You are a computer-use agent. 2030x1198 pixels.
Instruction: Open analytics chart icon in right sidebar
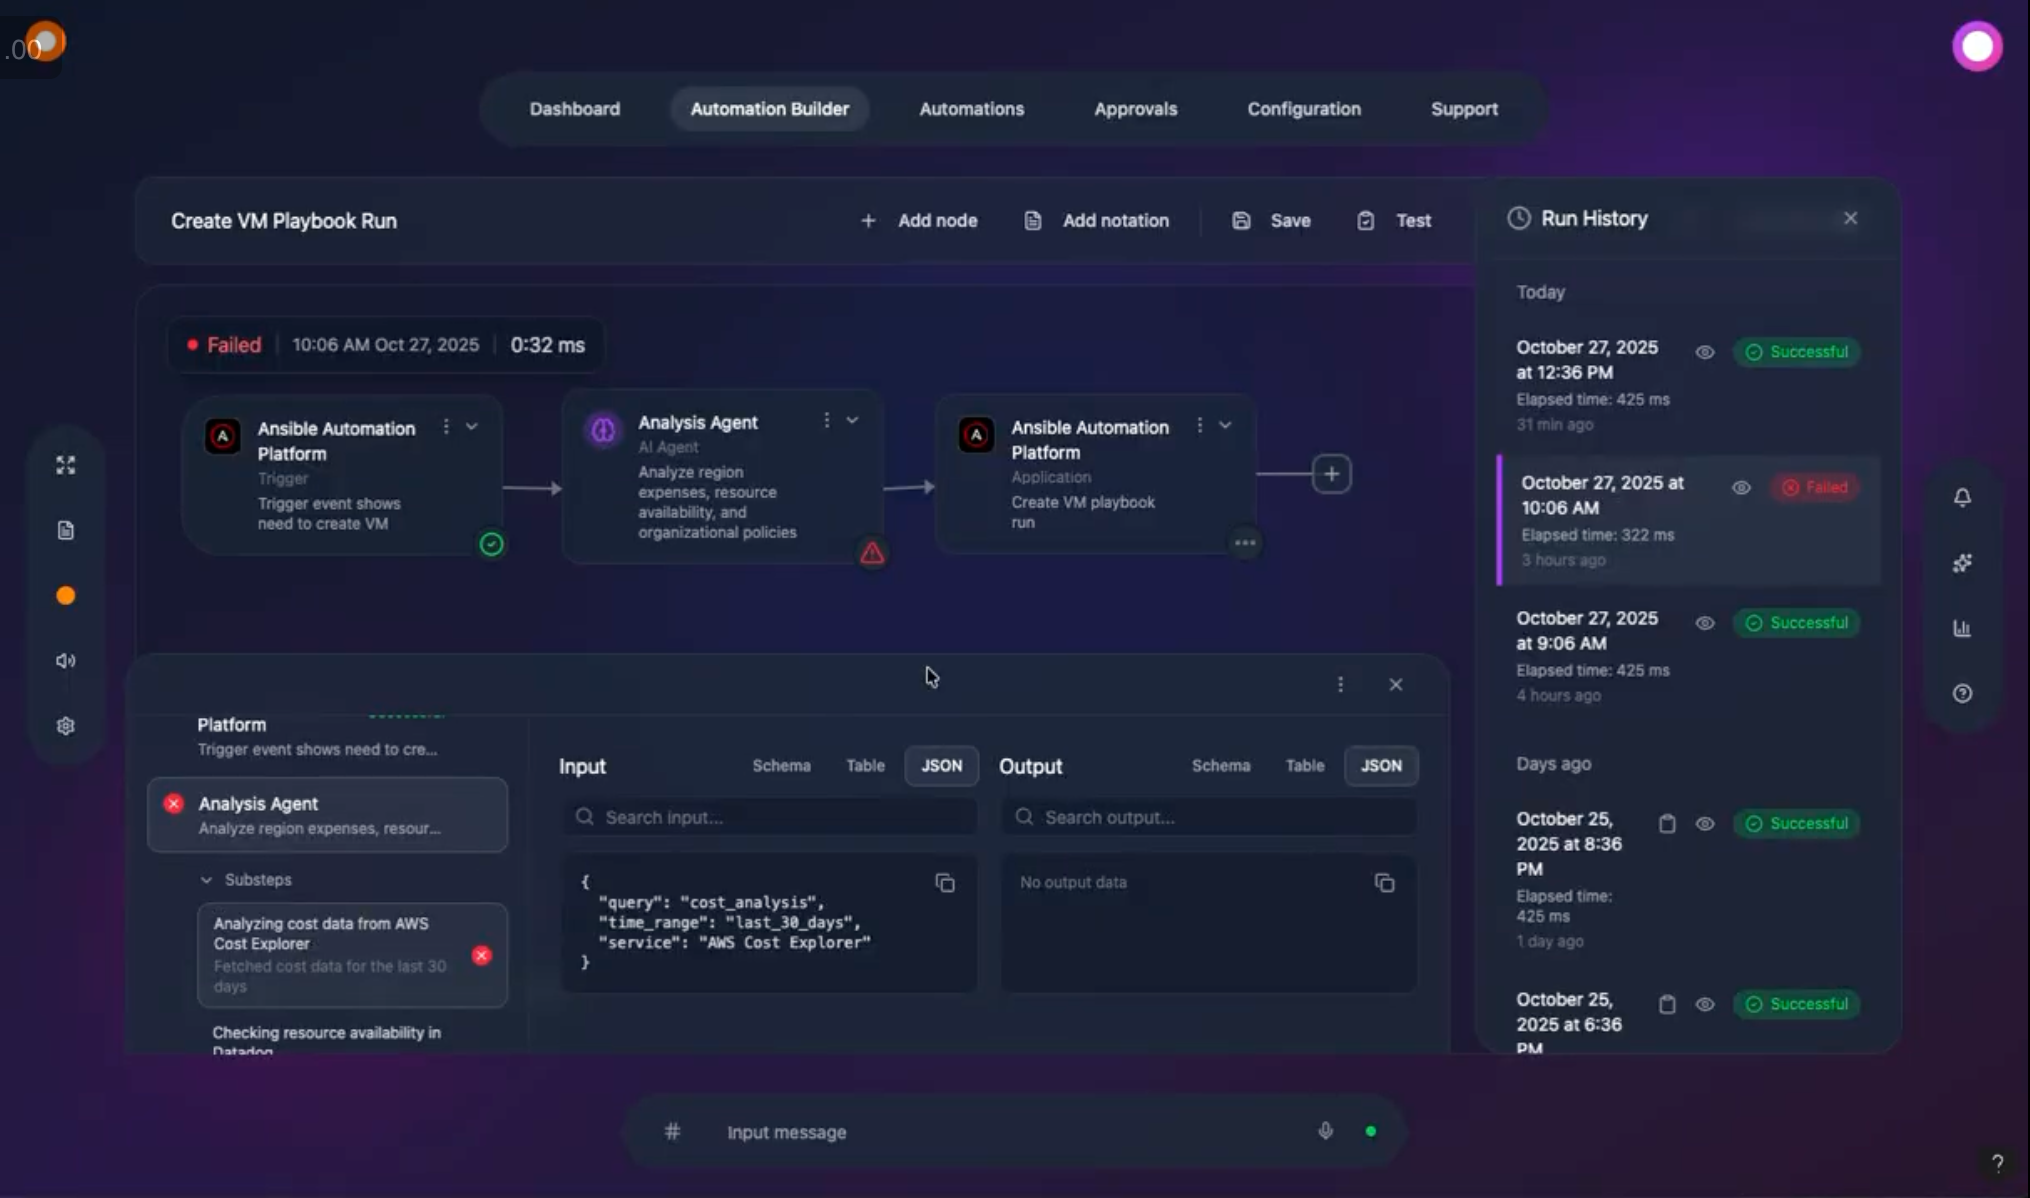(x=1962, y=628)
